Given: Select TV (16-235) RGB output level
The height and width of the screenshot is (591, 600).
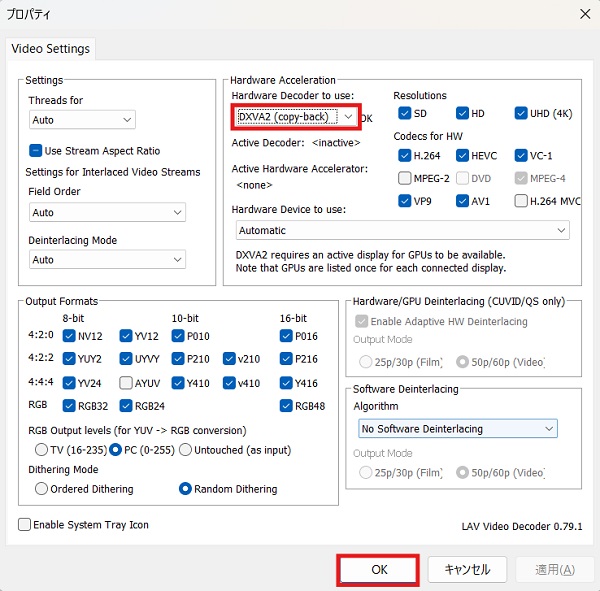Looking at the screenshot, I should point(42,449).
